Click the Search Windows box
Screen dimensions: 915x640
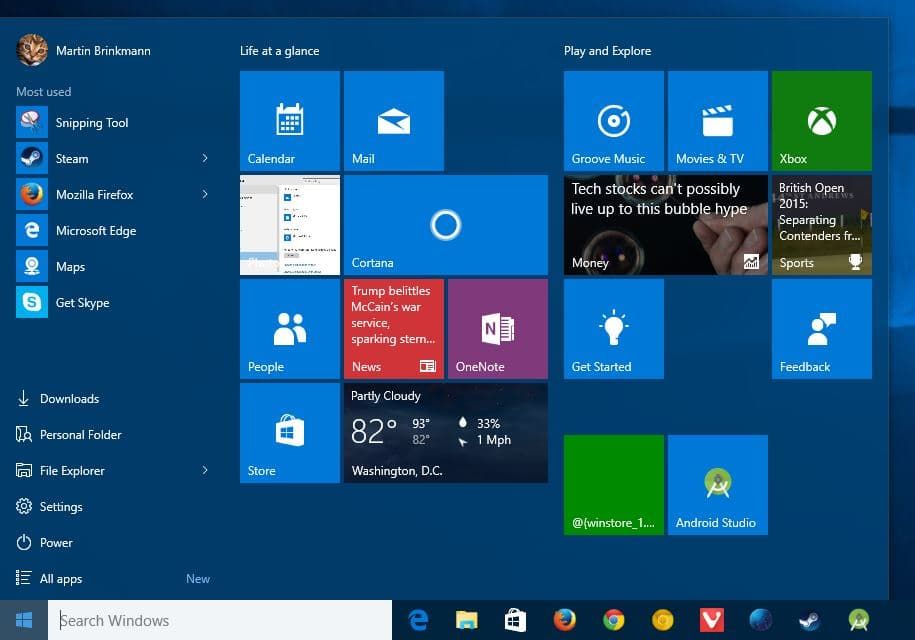click(220, 620)
